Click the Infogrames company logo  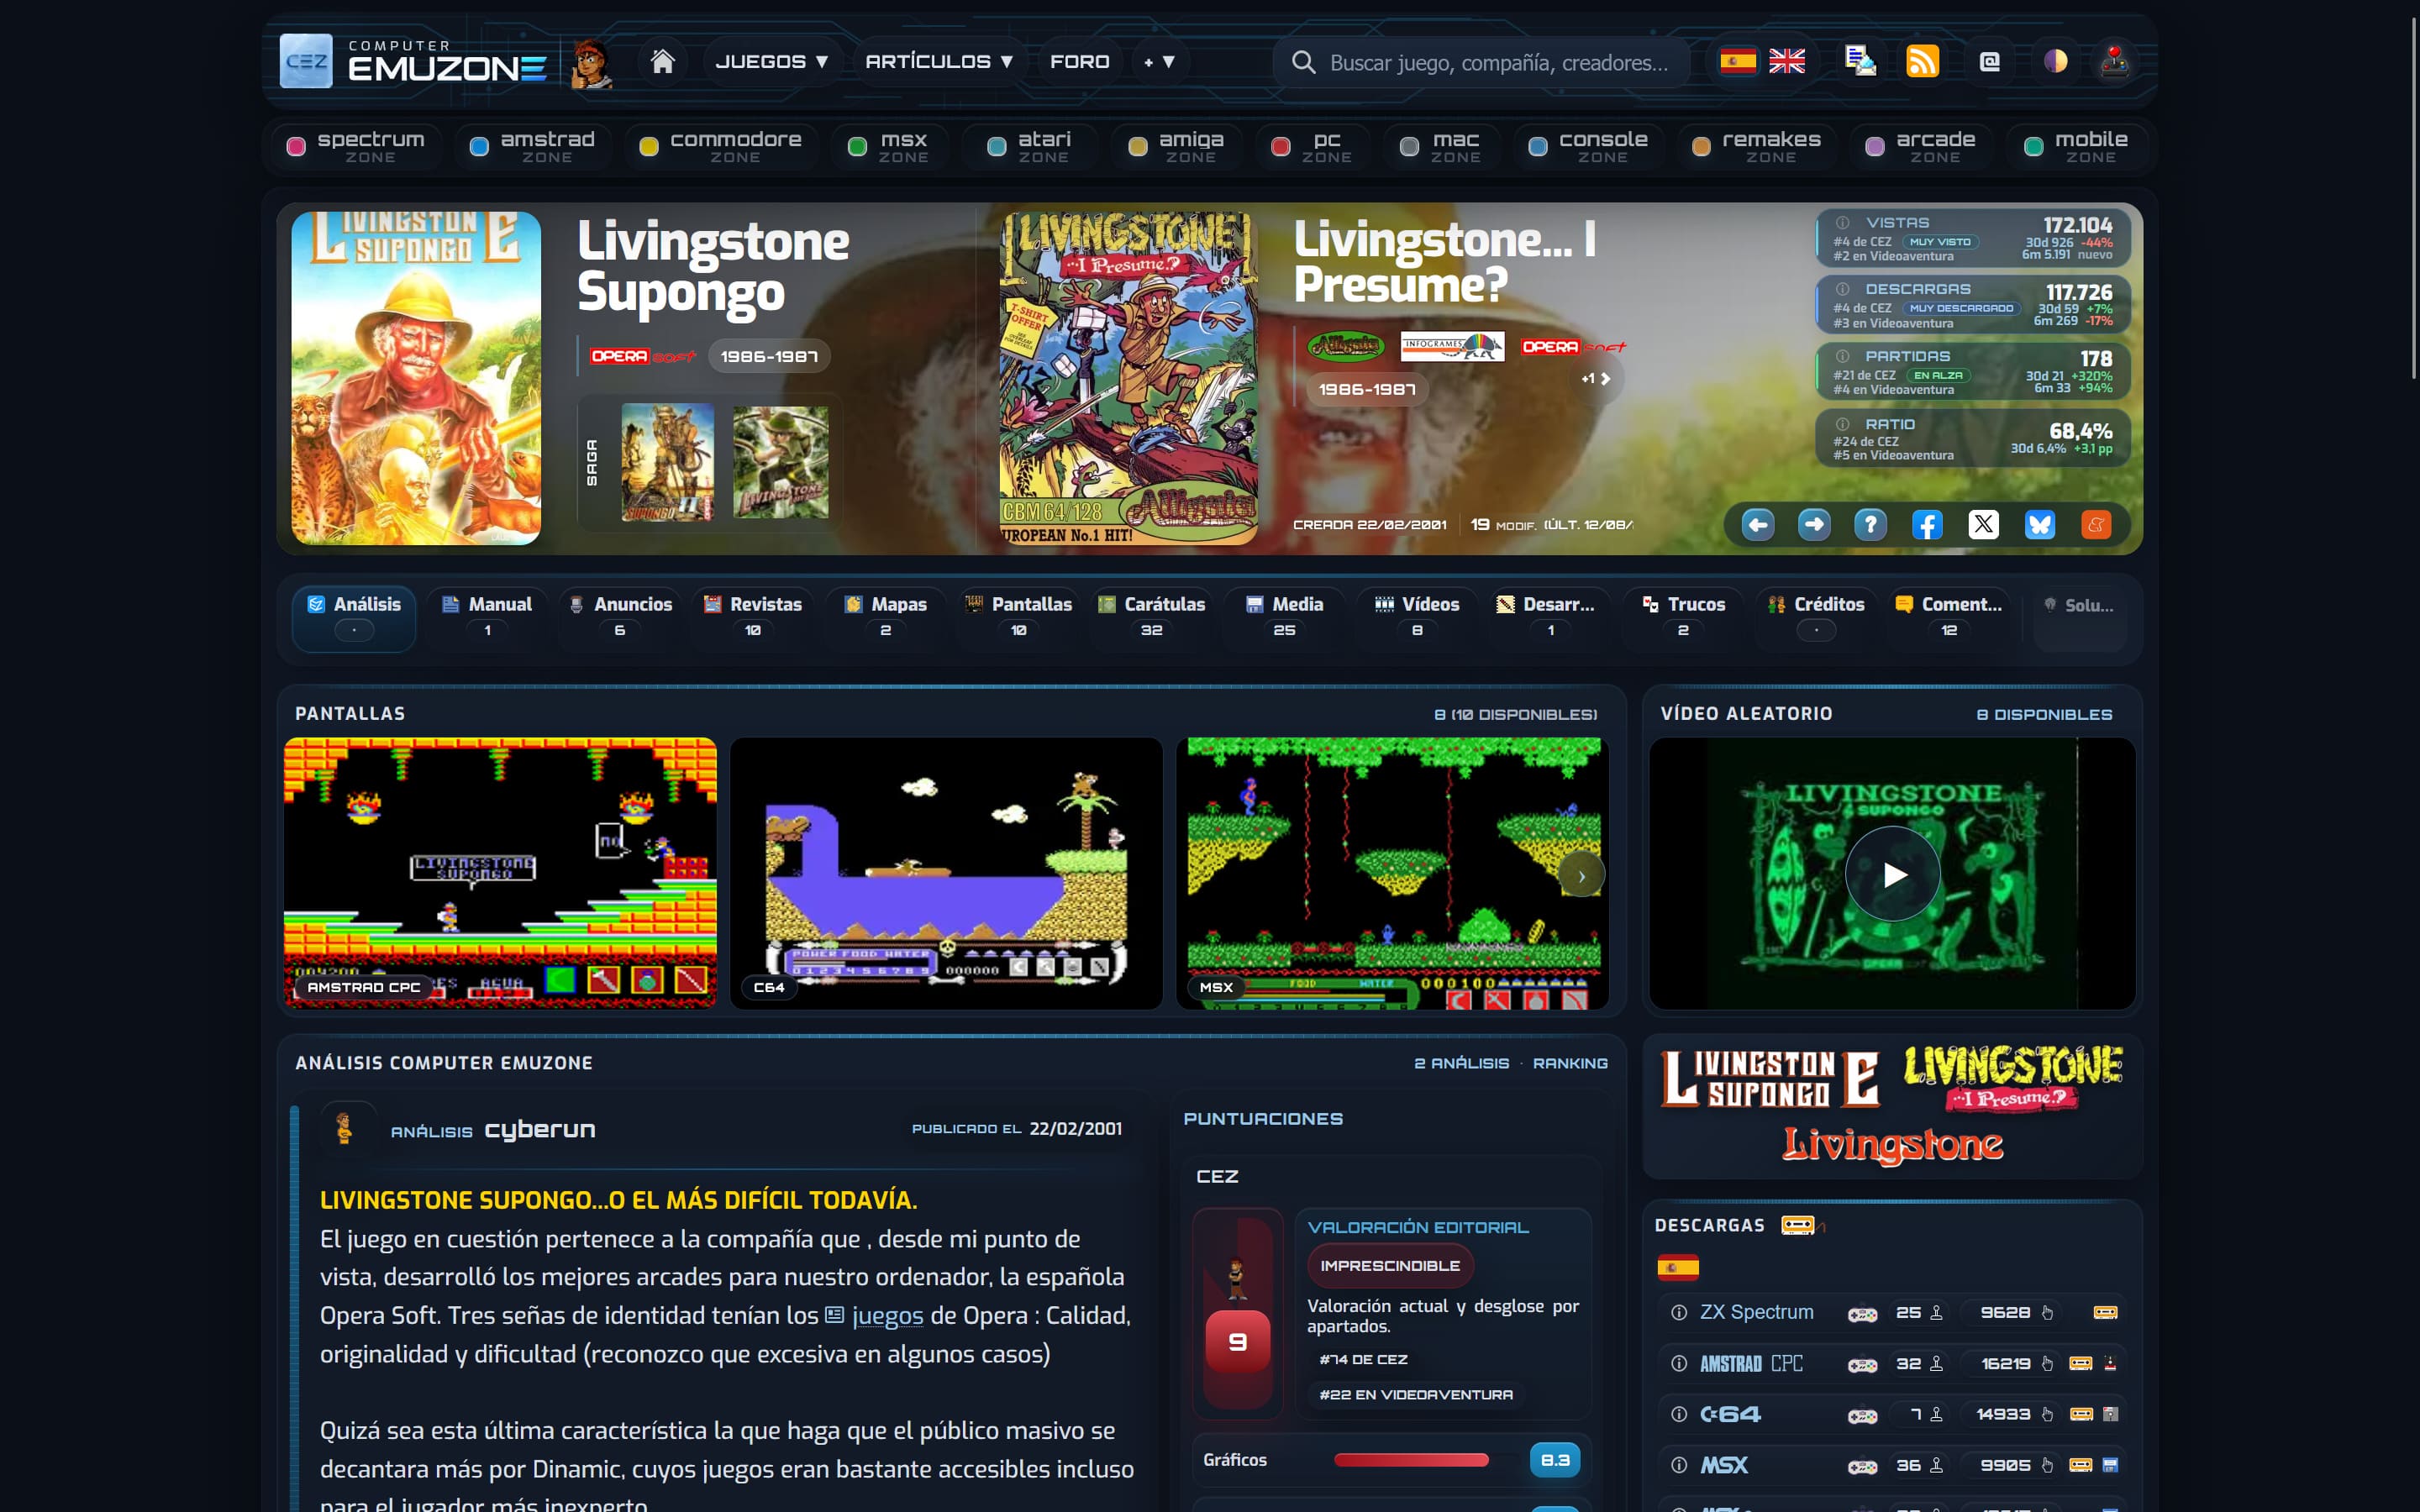[x=1452, y=346]
